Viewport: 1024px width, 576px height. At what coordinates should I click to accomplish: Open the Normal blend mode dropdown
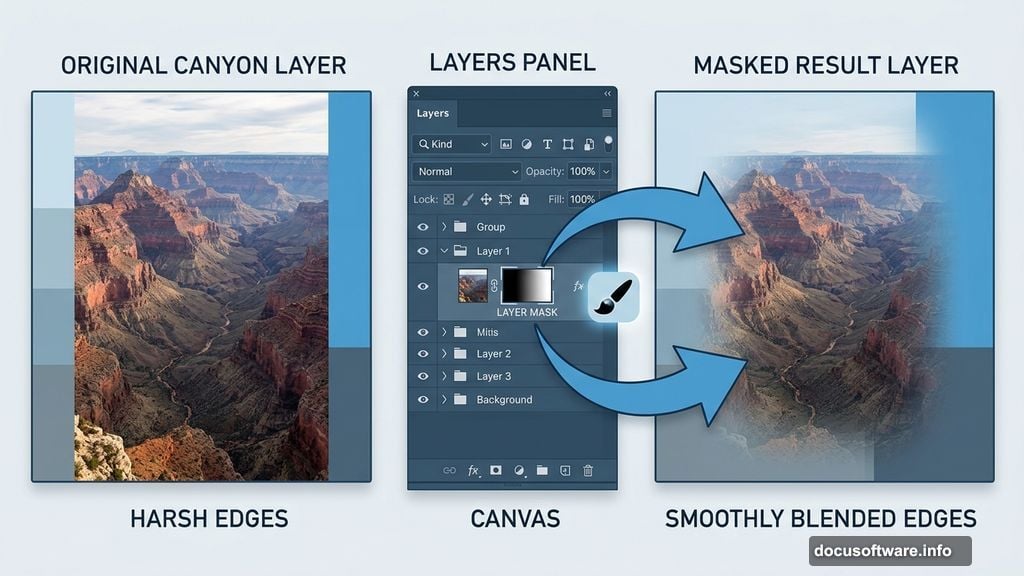click(x=465, y=172)
